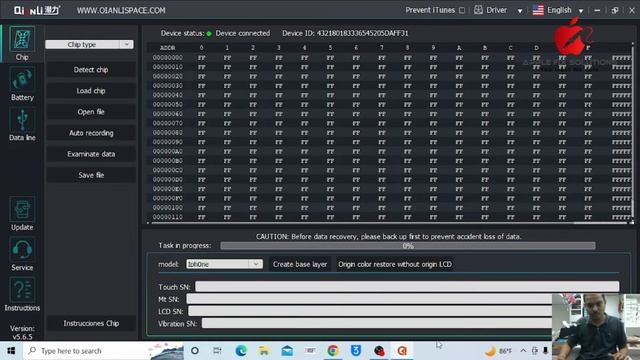Open the Windows Start menu
Image resolution: width=640 pixels, height=360 pixels.
coord(11,351)
